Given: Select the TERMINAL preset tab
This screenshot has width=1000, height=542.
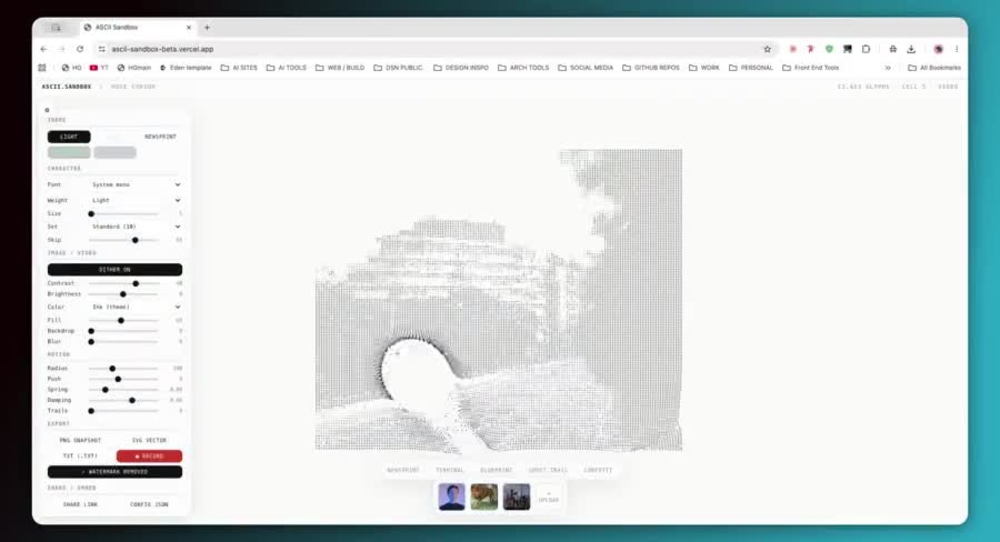Looking at the screenshot, I should click(450, 470).
